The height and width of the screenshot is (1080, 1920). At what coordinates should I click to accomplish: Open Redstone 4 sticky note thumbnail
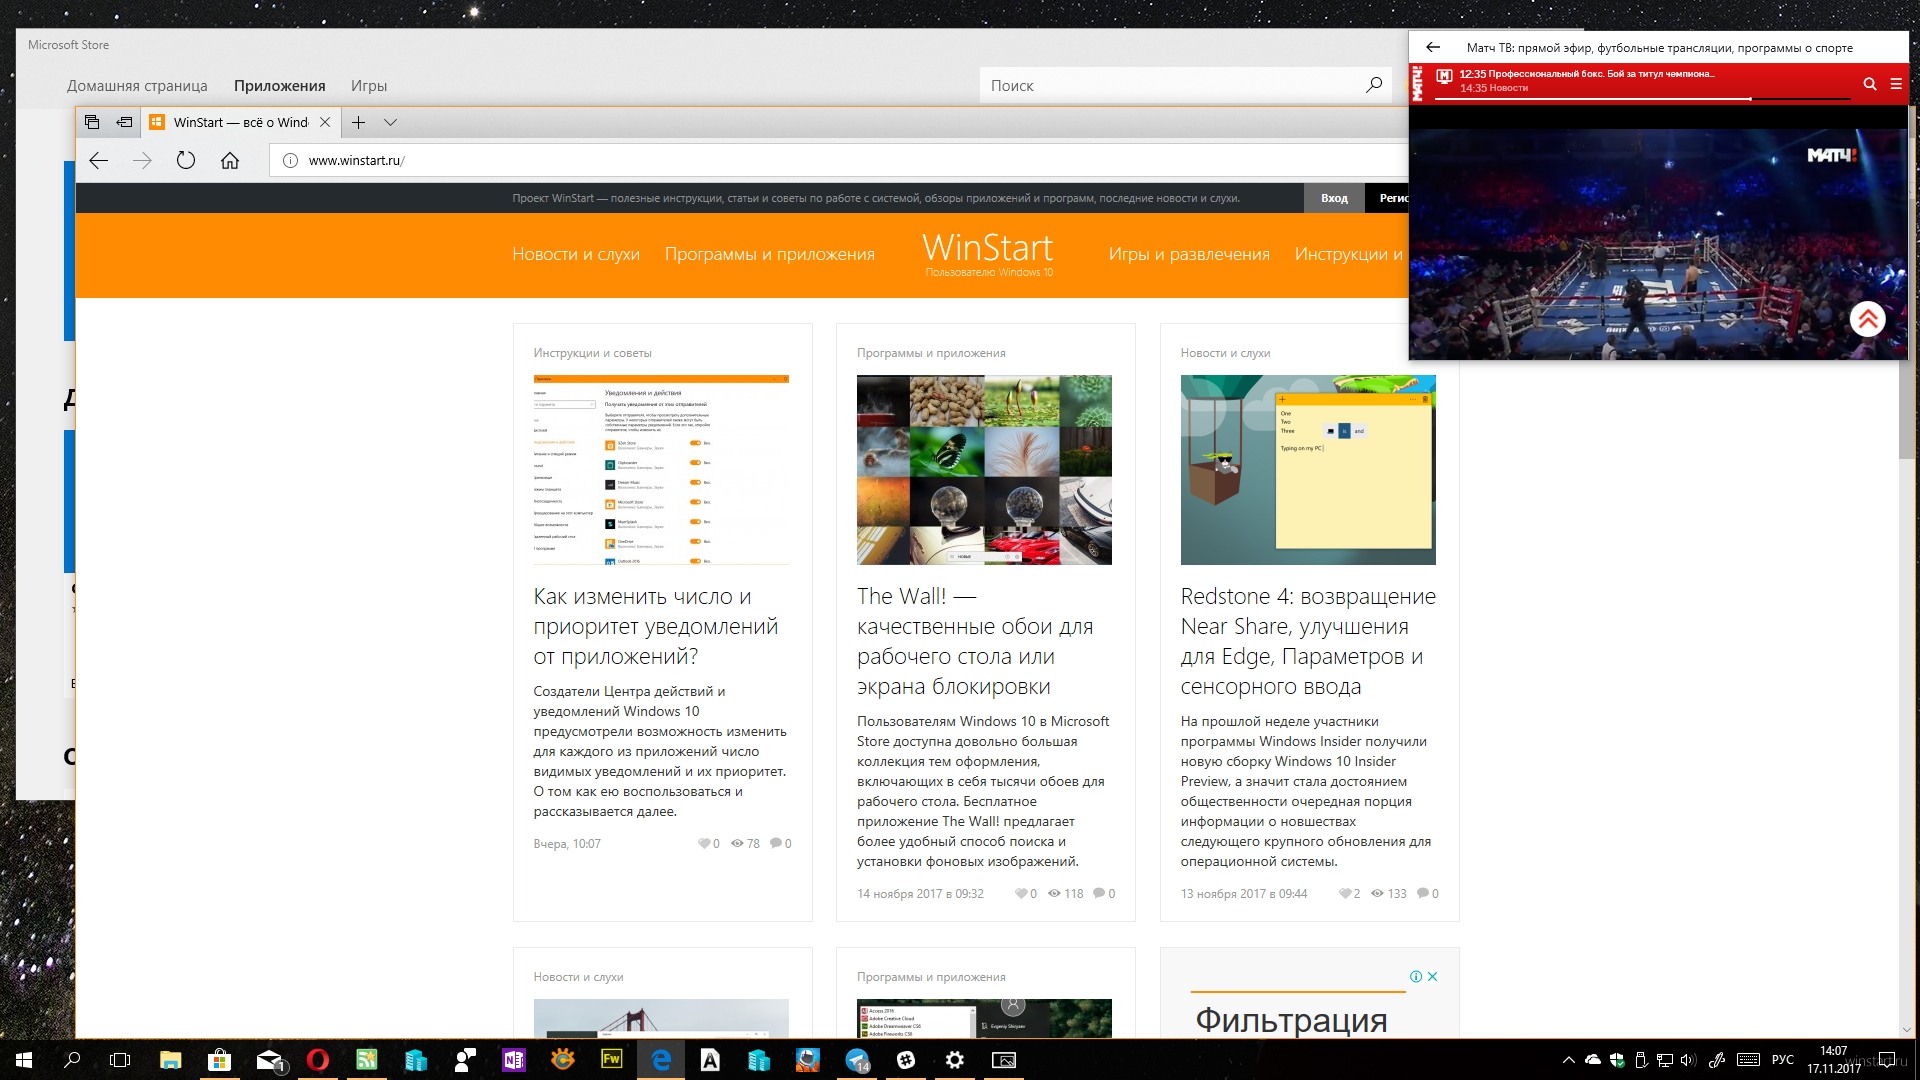coord(1308,470)
